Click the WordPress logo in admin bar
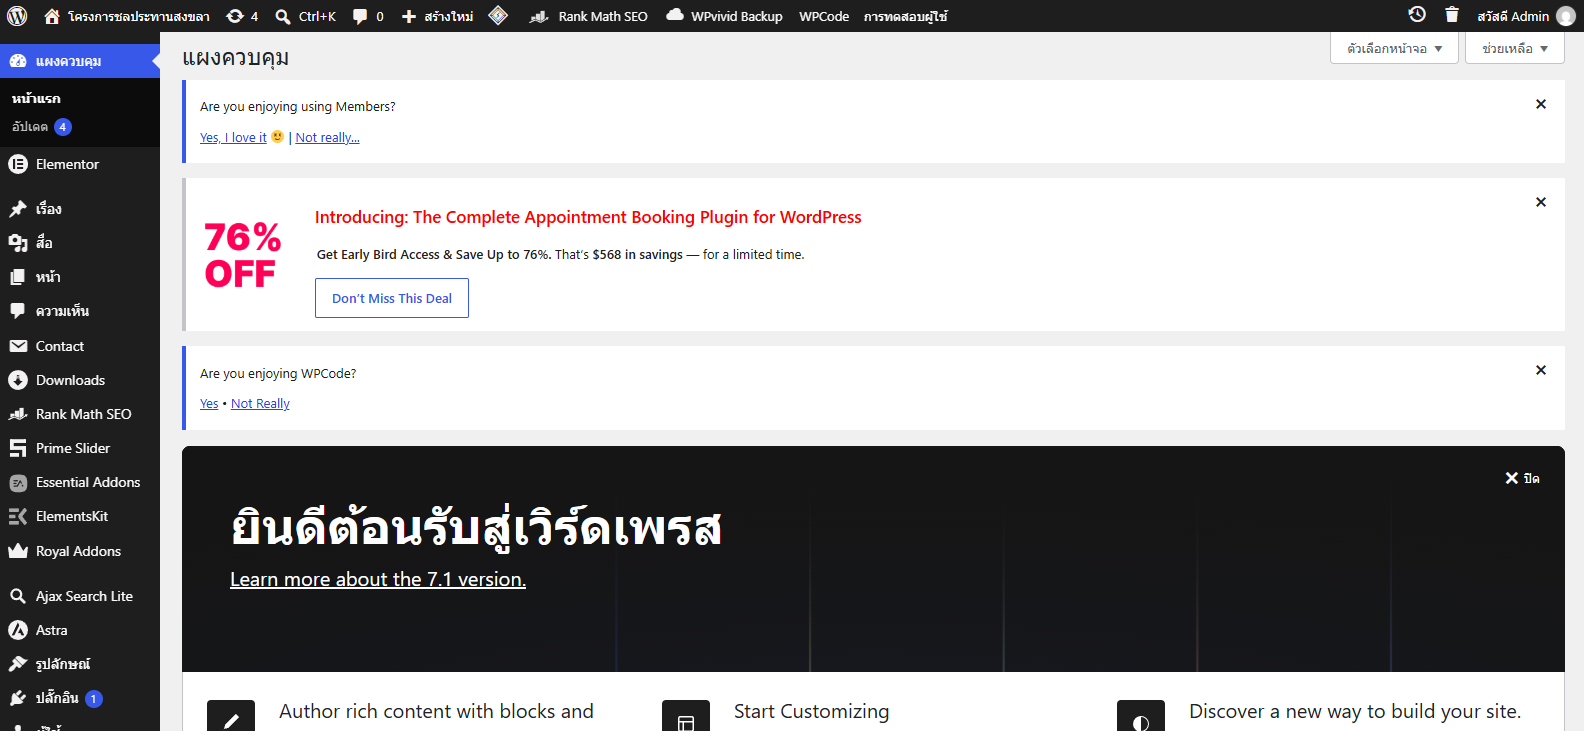The width and height of the screenshot is (1584, 731). click(17, 16)
